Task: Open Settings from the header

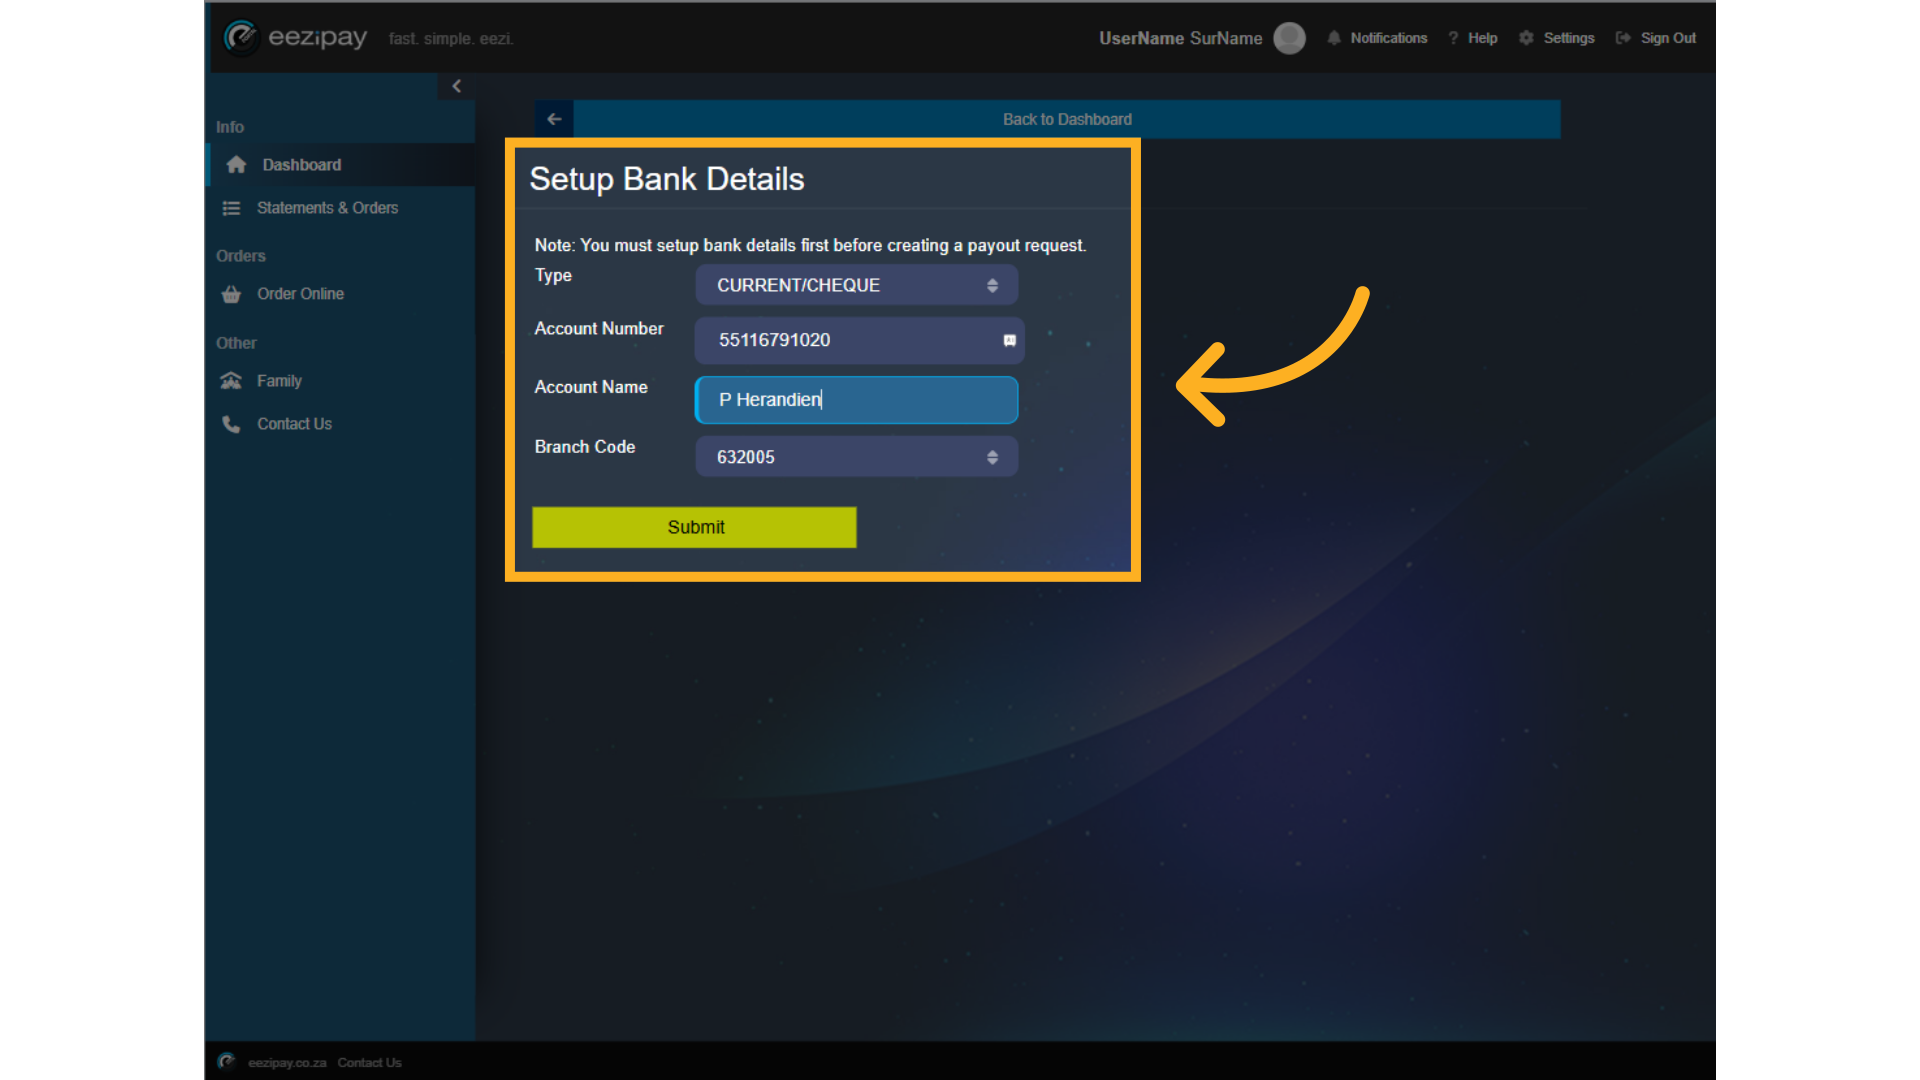Action: tap(1569, 38)
